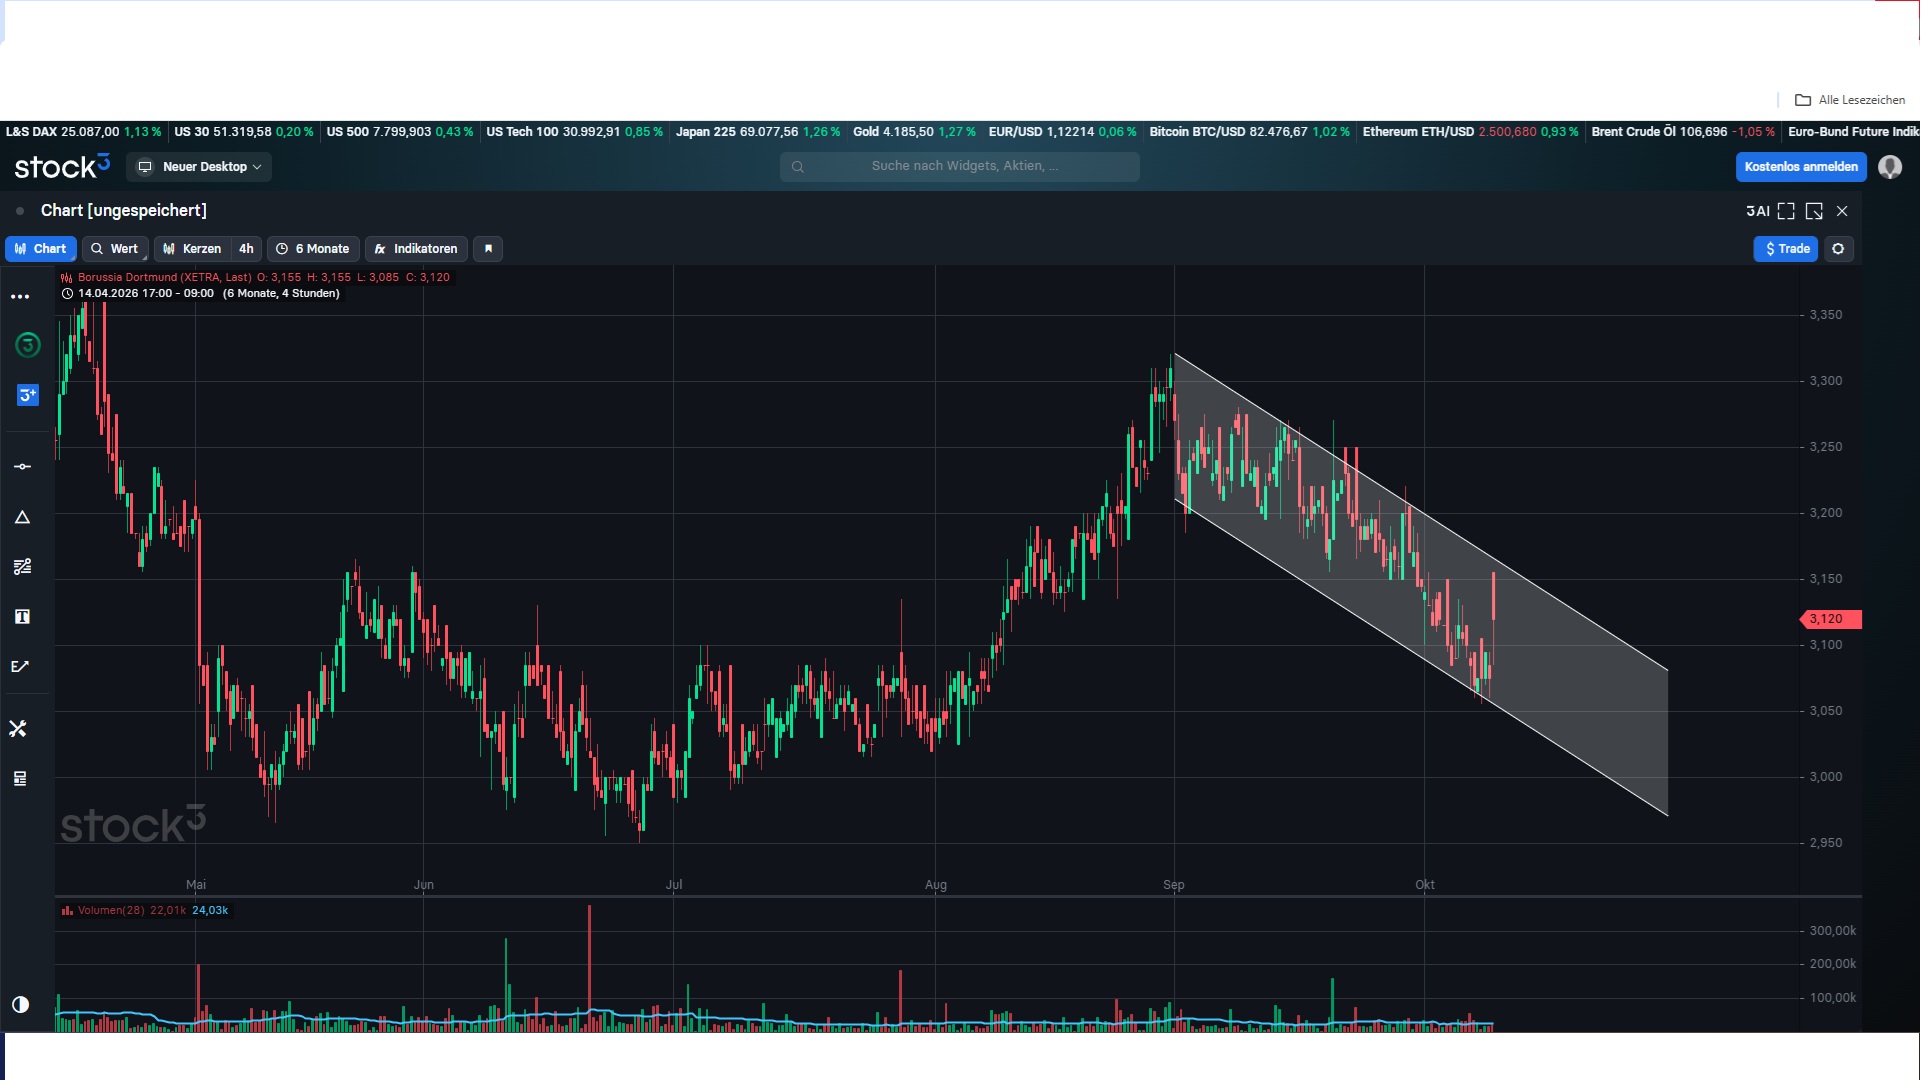Select the horizontal line drawing tool
The image size is (1921, 1080).
click(22, 466)
